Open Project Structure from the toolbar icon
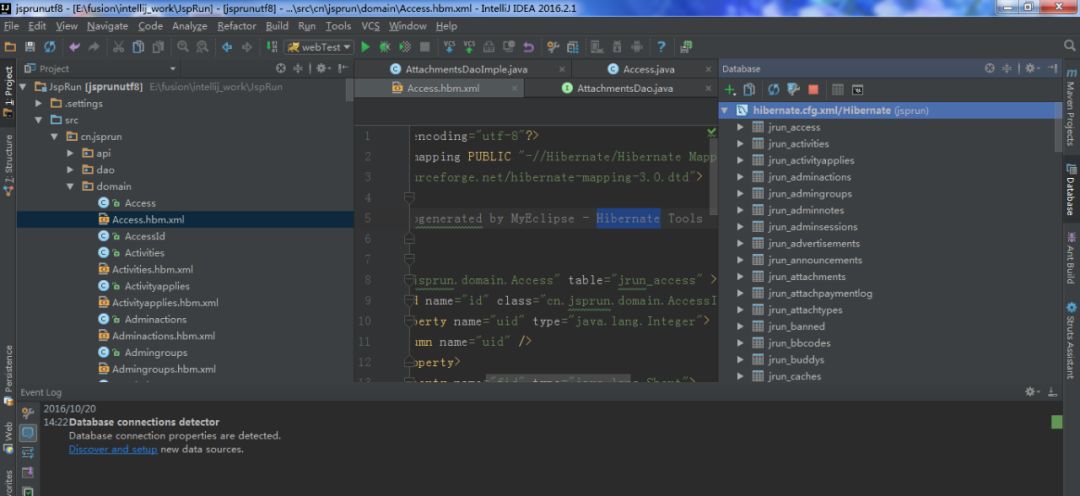Screen dimensions: 1080x496 click(x=572, y=47)
